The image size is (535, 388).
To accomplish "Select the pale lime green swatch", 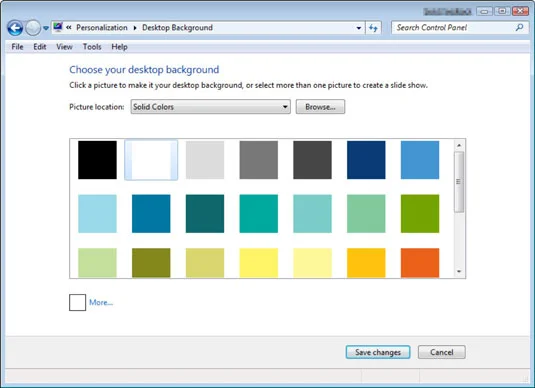I will click(97, 263).
